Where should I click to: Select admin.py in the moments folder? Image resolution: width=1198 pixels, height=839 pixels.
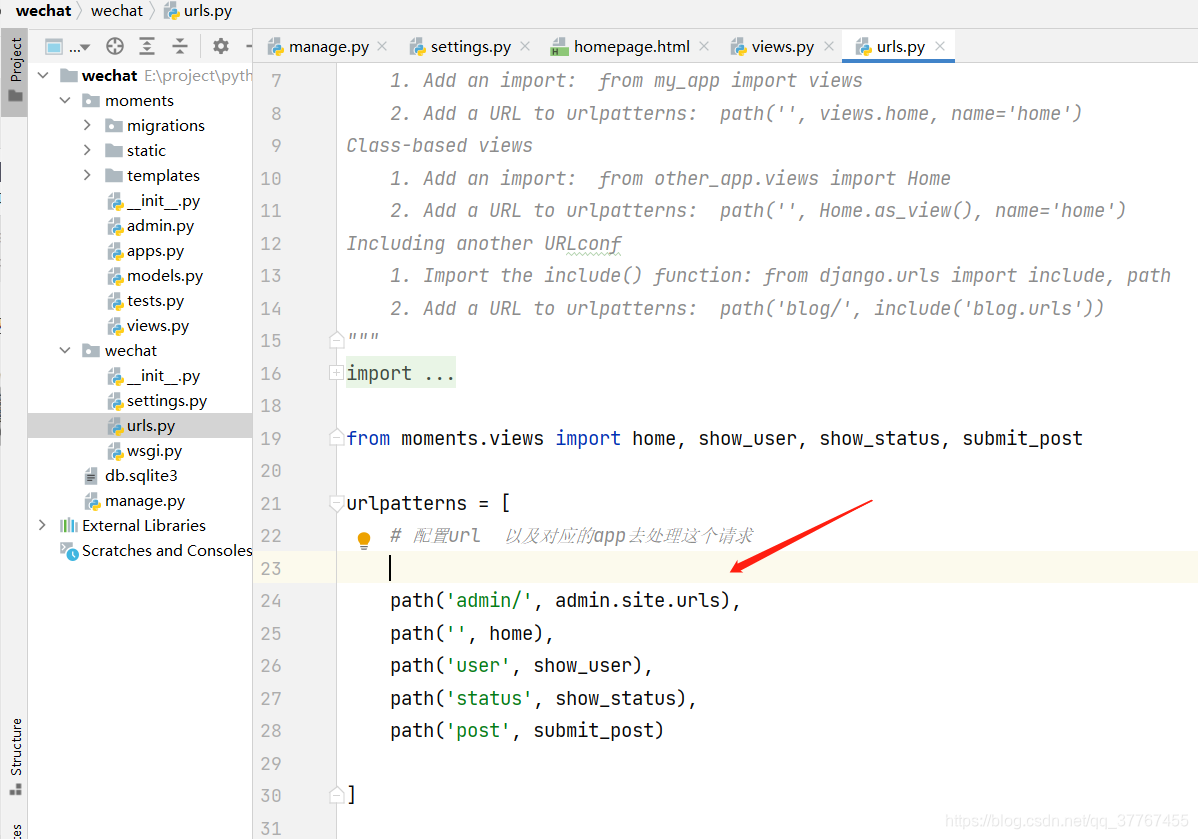click(160, 225)
